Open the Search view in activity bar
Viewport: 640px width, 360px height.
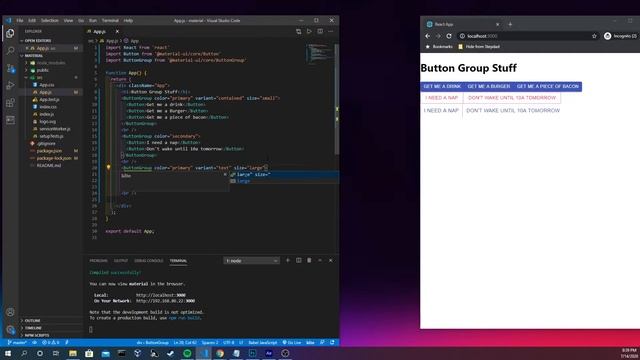tap(10, 51)
